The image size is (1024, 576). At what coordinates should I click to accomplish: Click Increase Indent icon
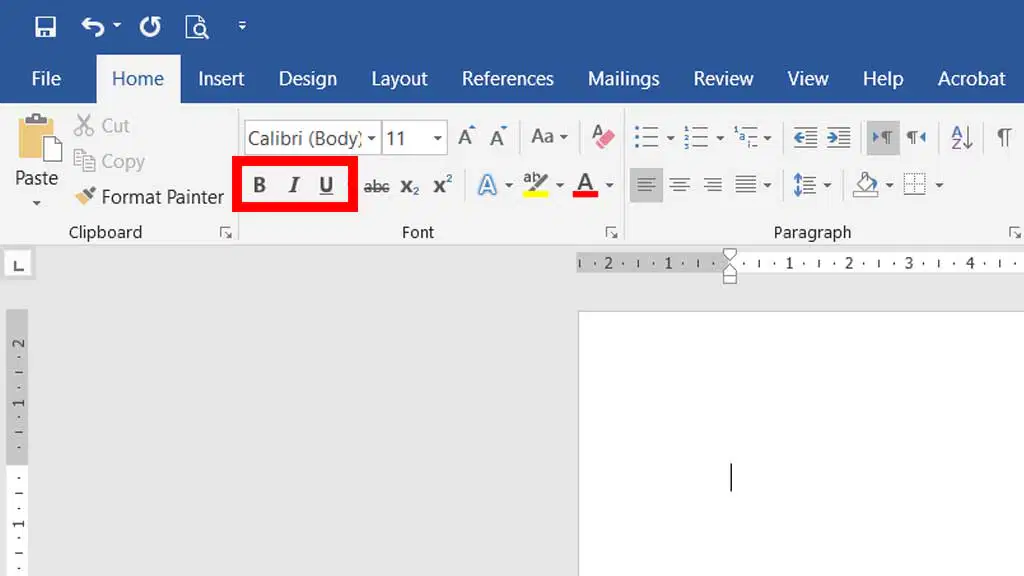[839, 137]
